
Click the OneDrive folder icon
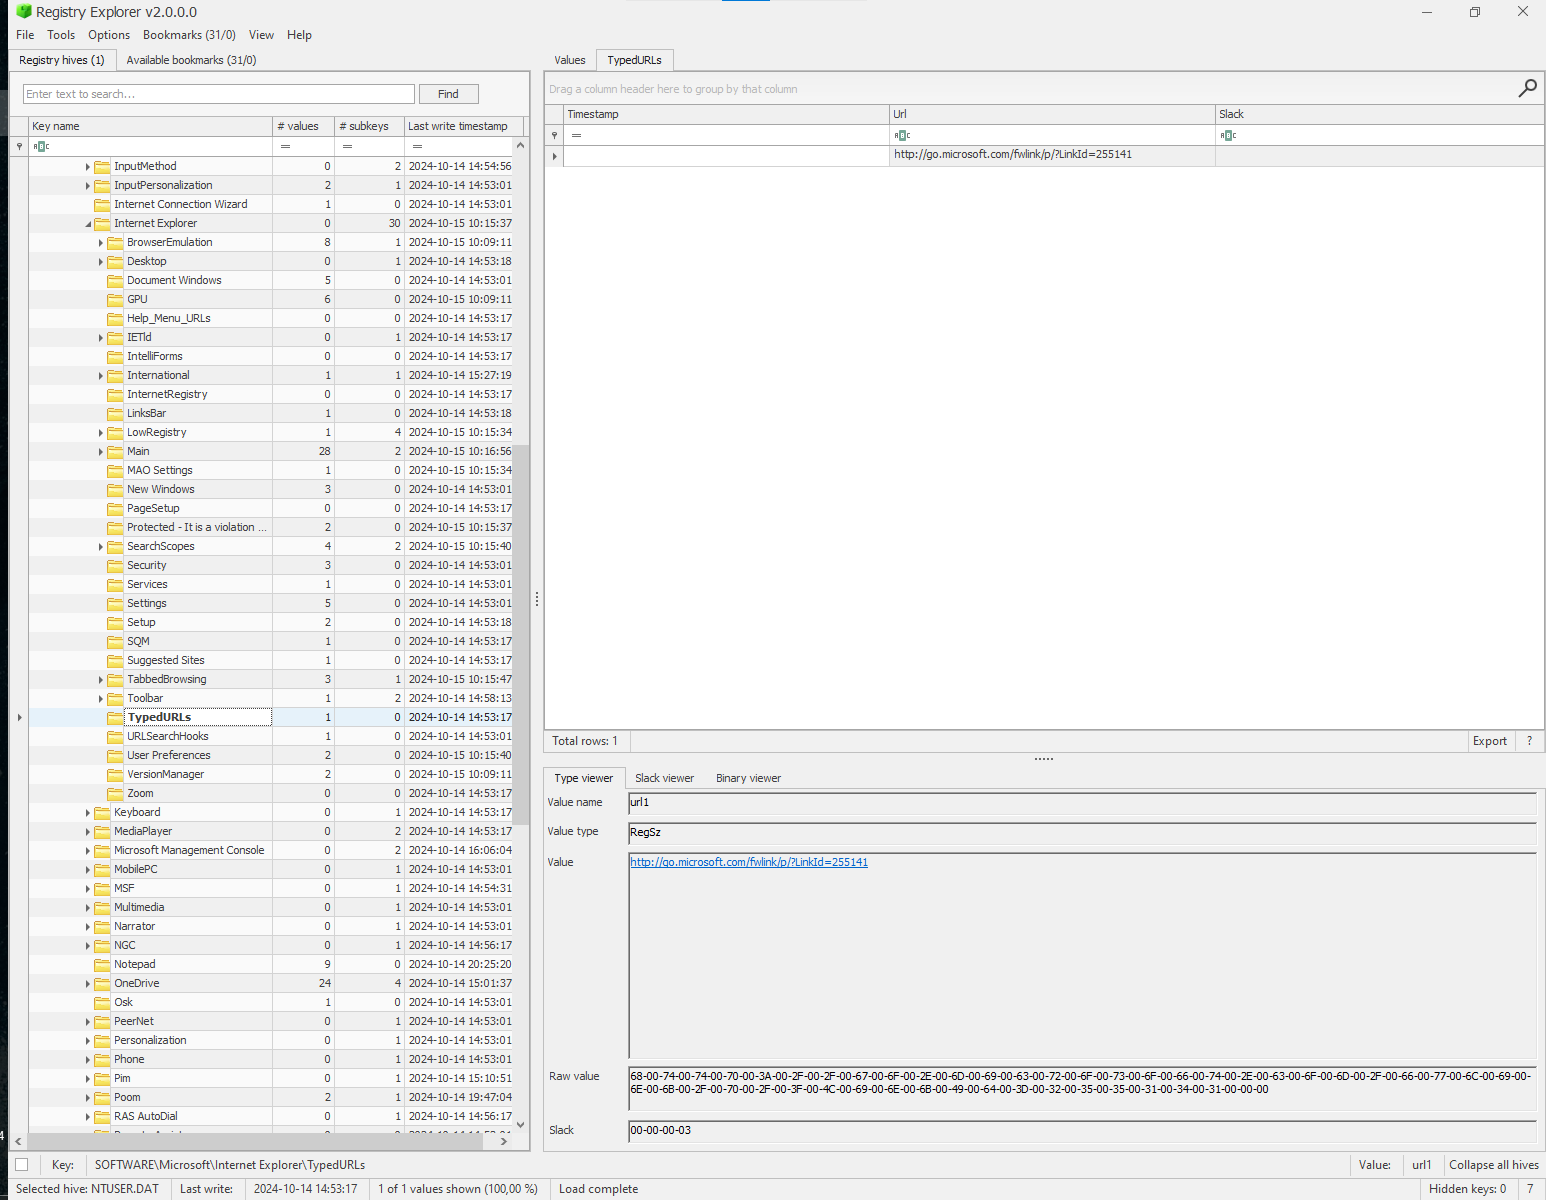[102, 983]
